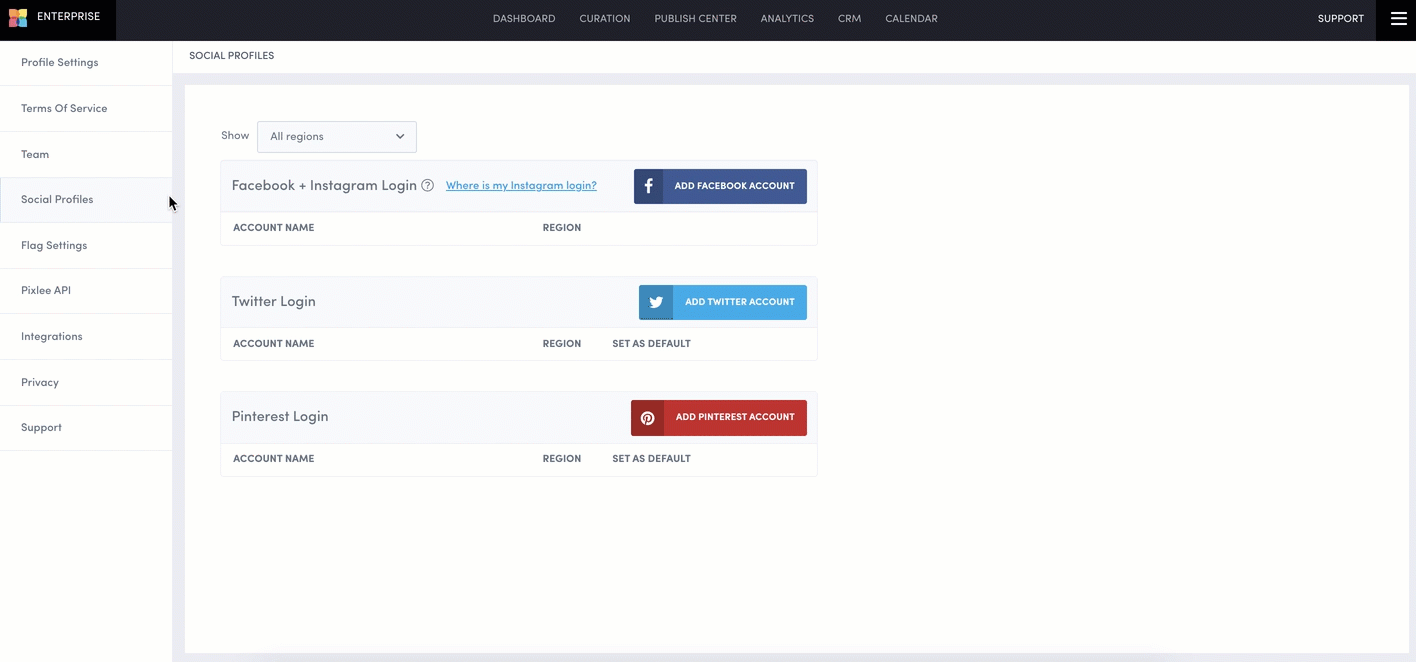The width and height of the screenshot is (1416, 662).
Task: Open the hamburger menu icon
Action: pos(1398,19)
